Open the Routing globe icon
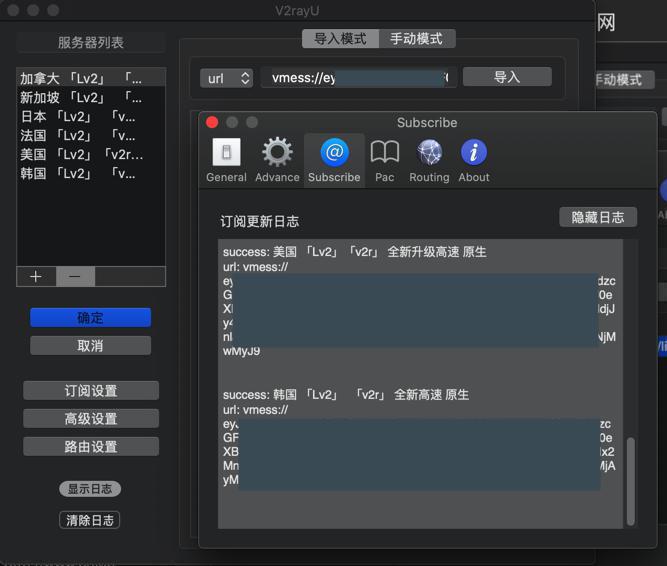Screen dimensions: 667x566 pos(429,160)
